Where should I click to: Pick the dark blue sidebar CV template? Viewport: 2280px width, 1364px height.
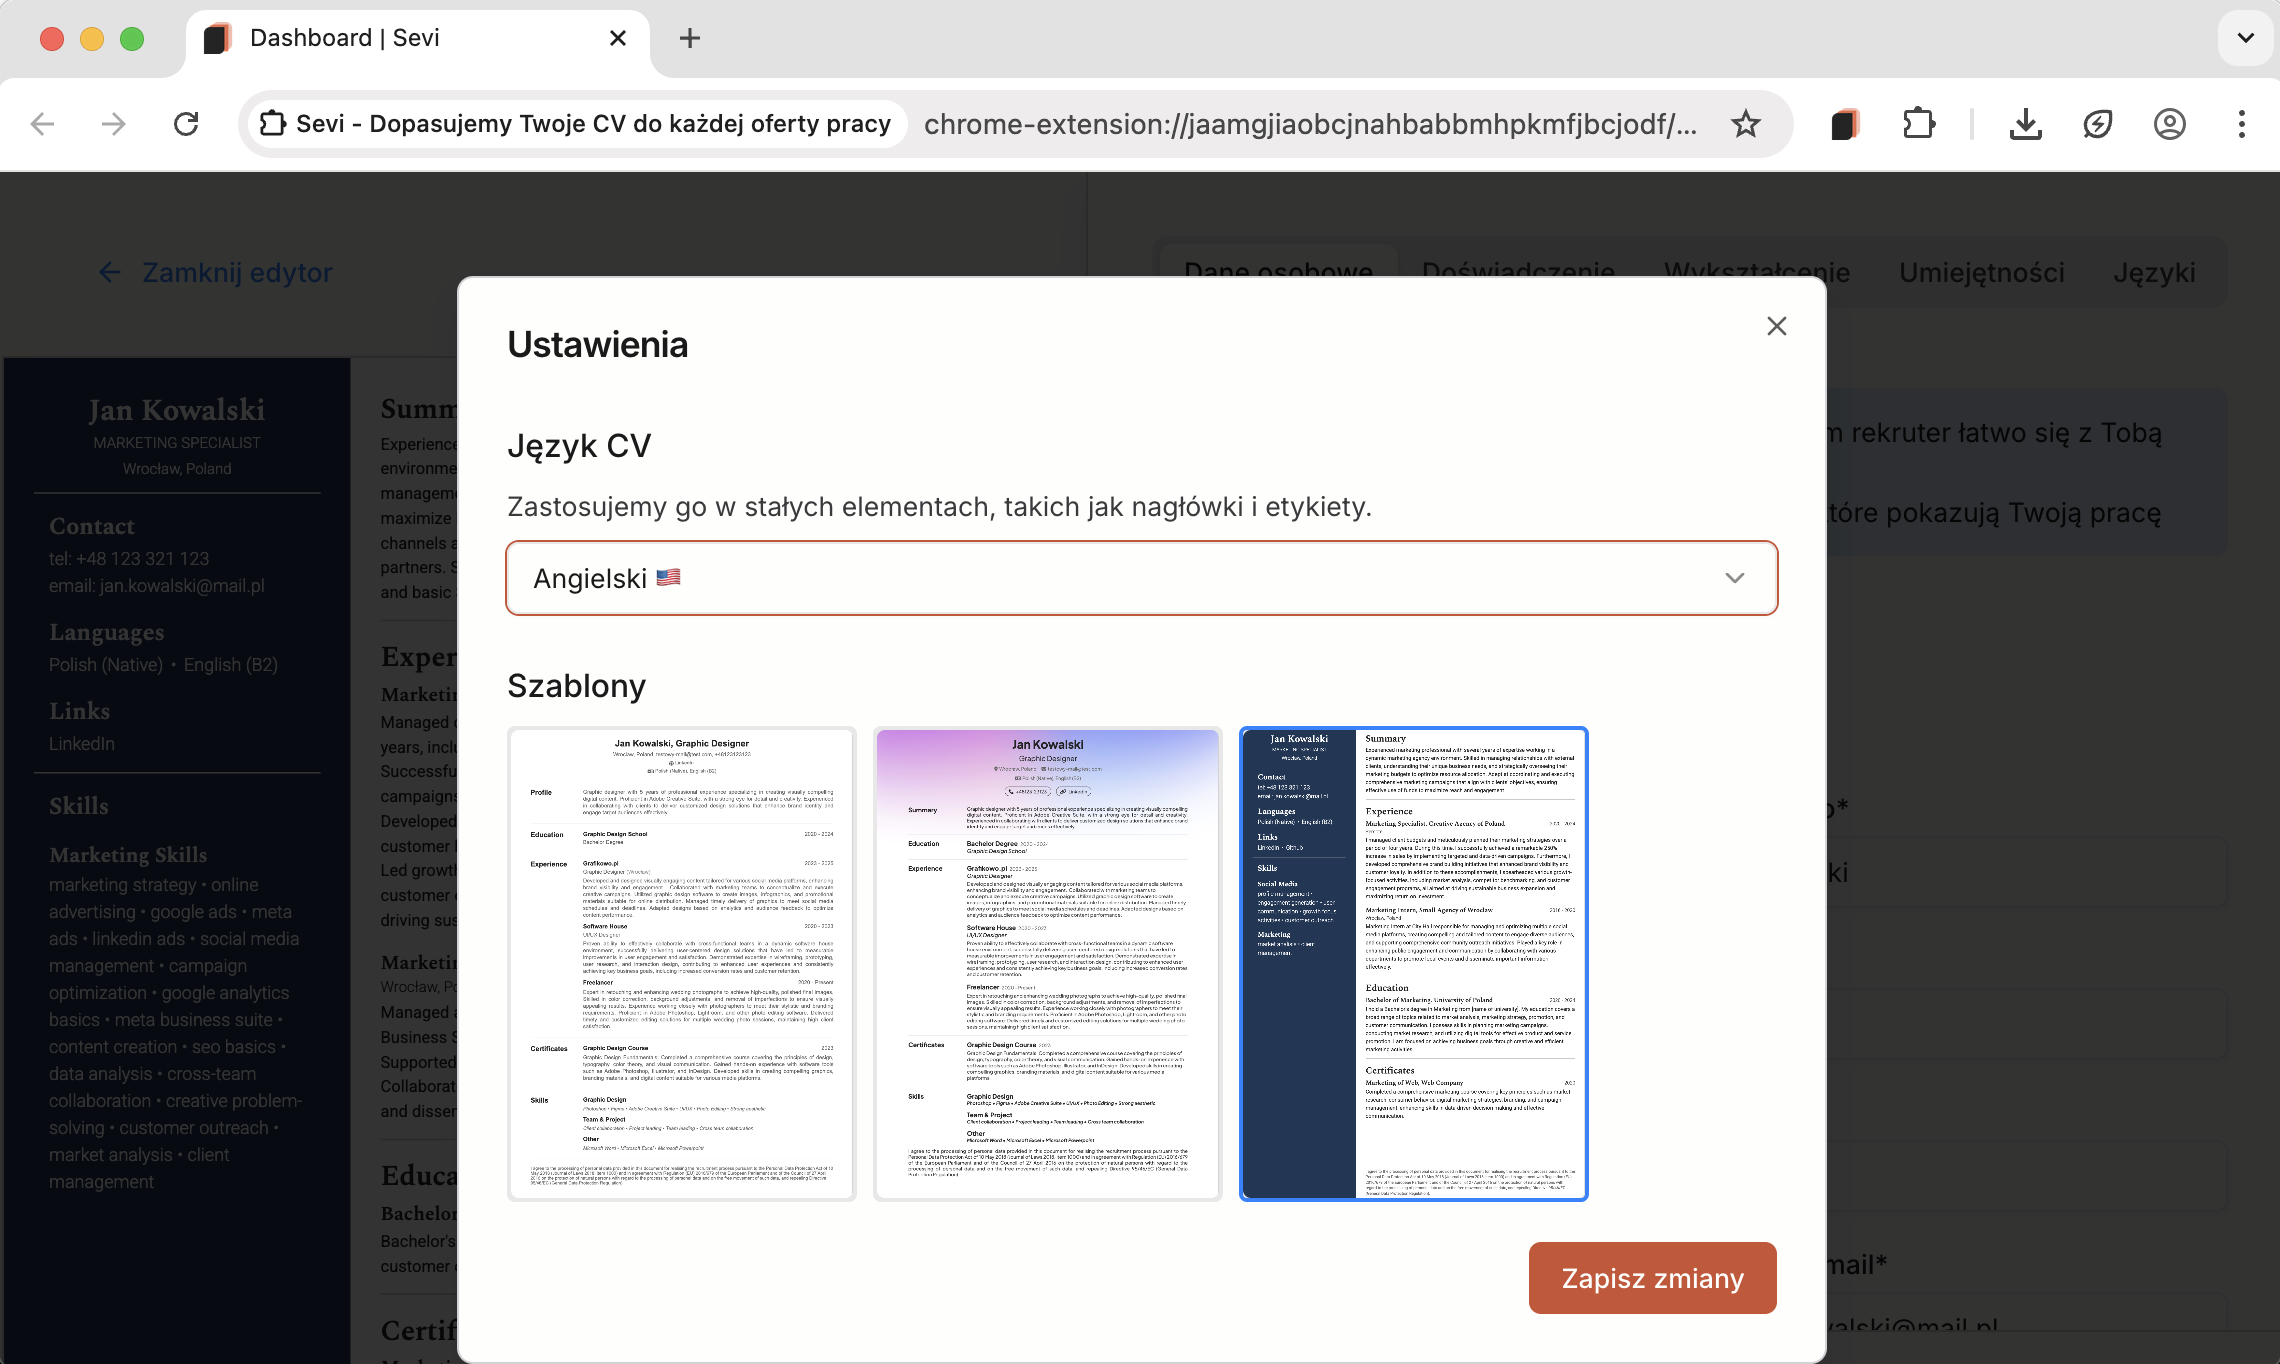click(x=1413, y=963)
